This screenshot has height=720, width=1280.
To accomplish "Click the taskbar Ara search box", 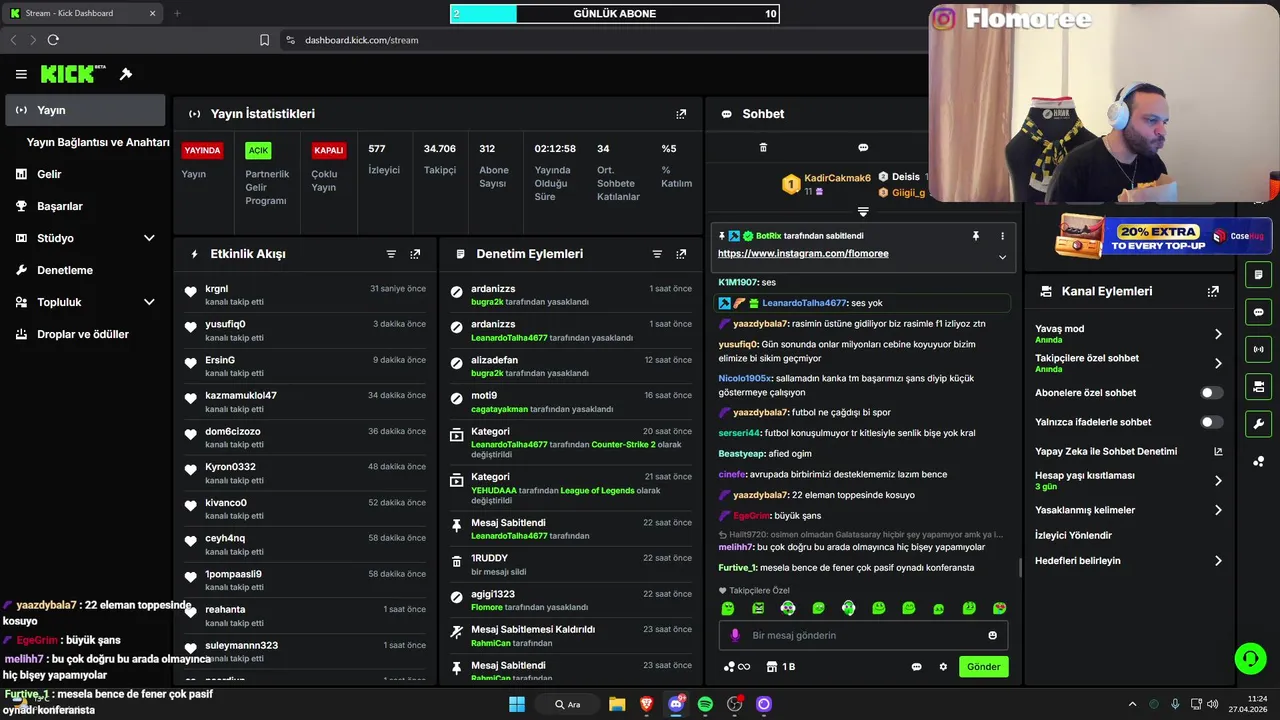I will (x=569, y=704).
